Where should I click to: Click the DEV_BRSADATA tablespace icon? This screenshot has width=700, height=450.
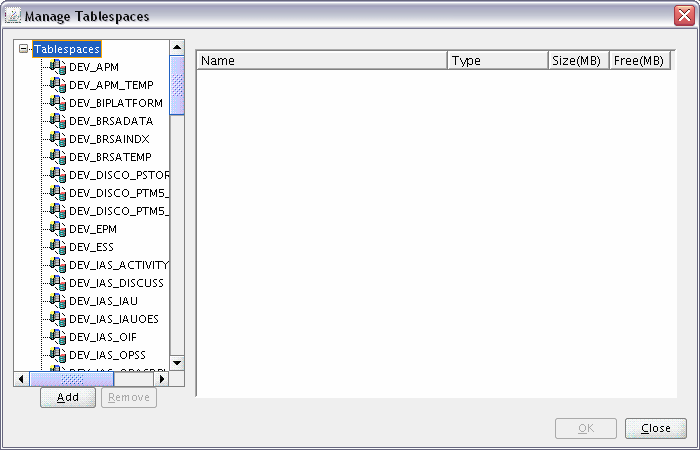(58, 121)
